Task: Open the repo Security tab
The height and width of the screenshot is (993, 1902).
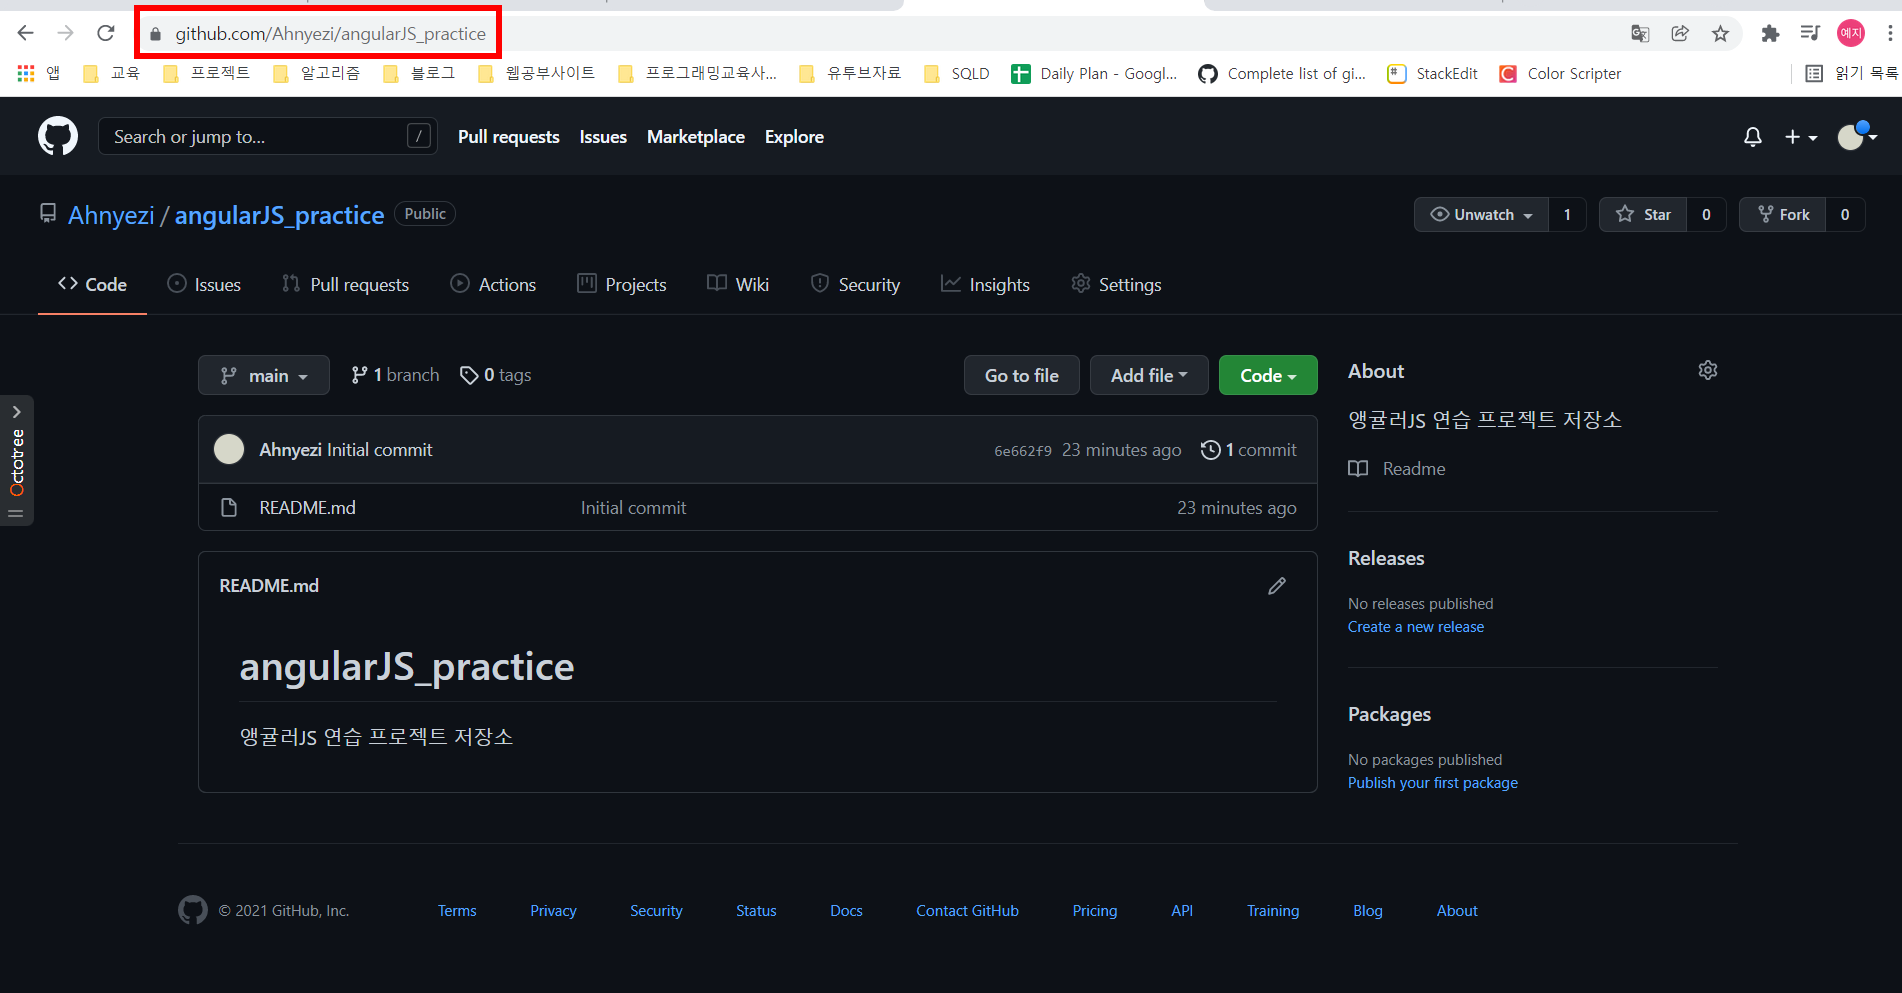Action: click(855, 284)
